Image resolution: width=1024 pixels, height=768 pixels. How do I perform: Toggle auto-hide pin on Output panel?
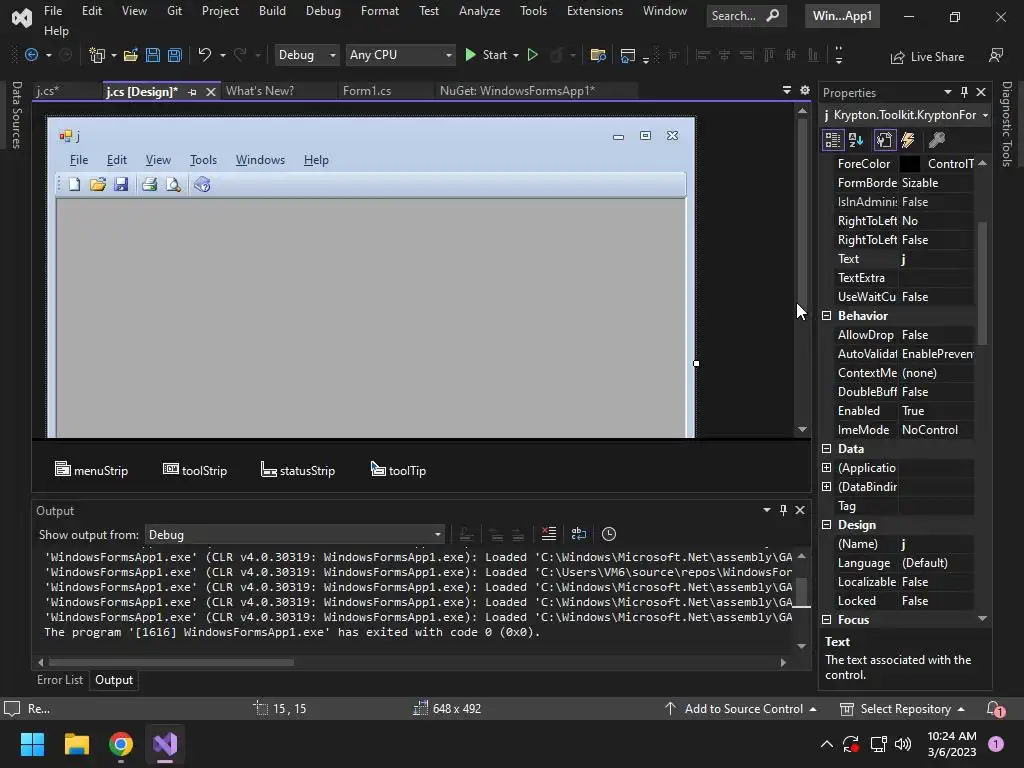click(783, 510)
